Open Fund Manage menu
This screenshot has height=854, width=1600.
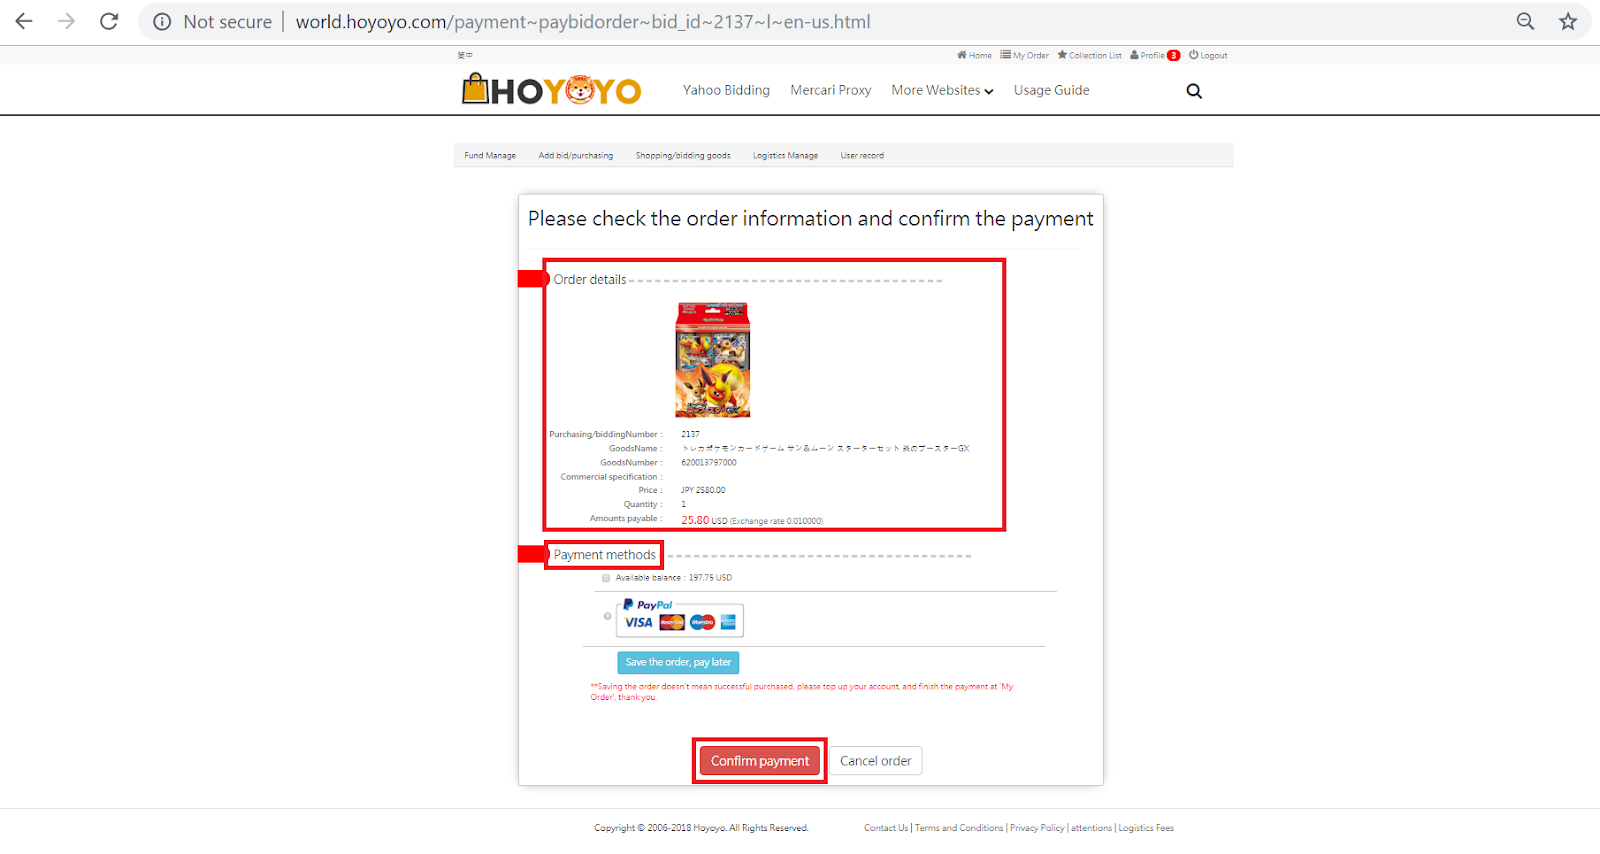pyautogui.click(x=490, y=156)
